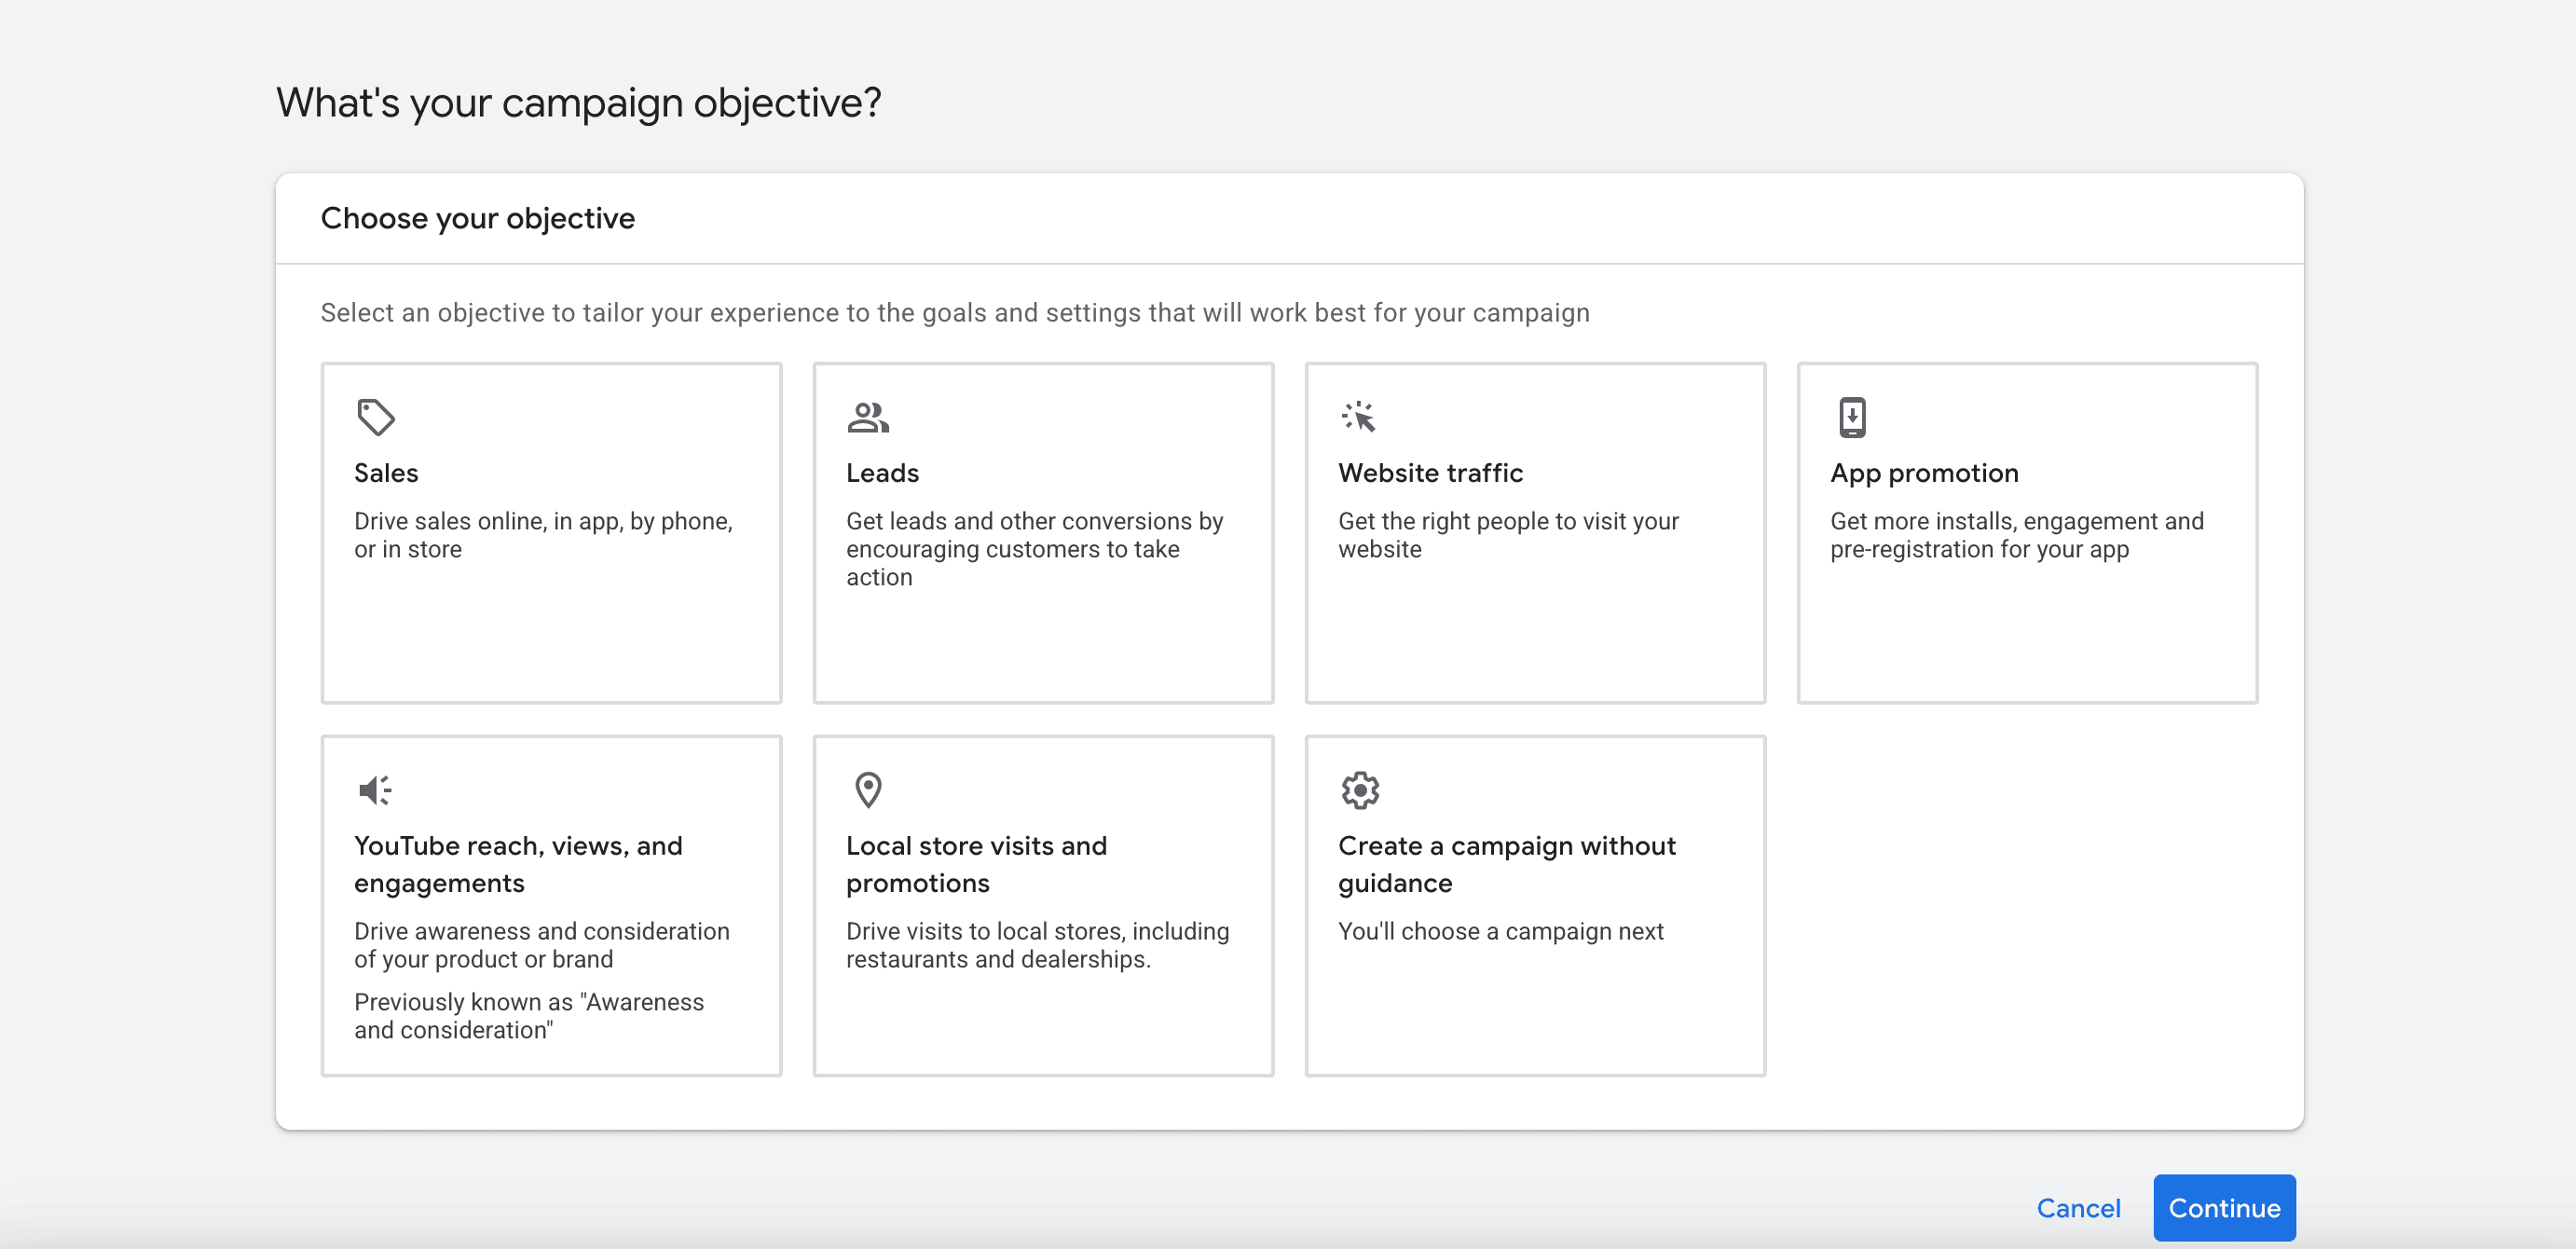The height and width of the screenshot is (1249, 2576).
Task: Click 'What's your campaign objective?' page heading
Action: [579, 103]
